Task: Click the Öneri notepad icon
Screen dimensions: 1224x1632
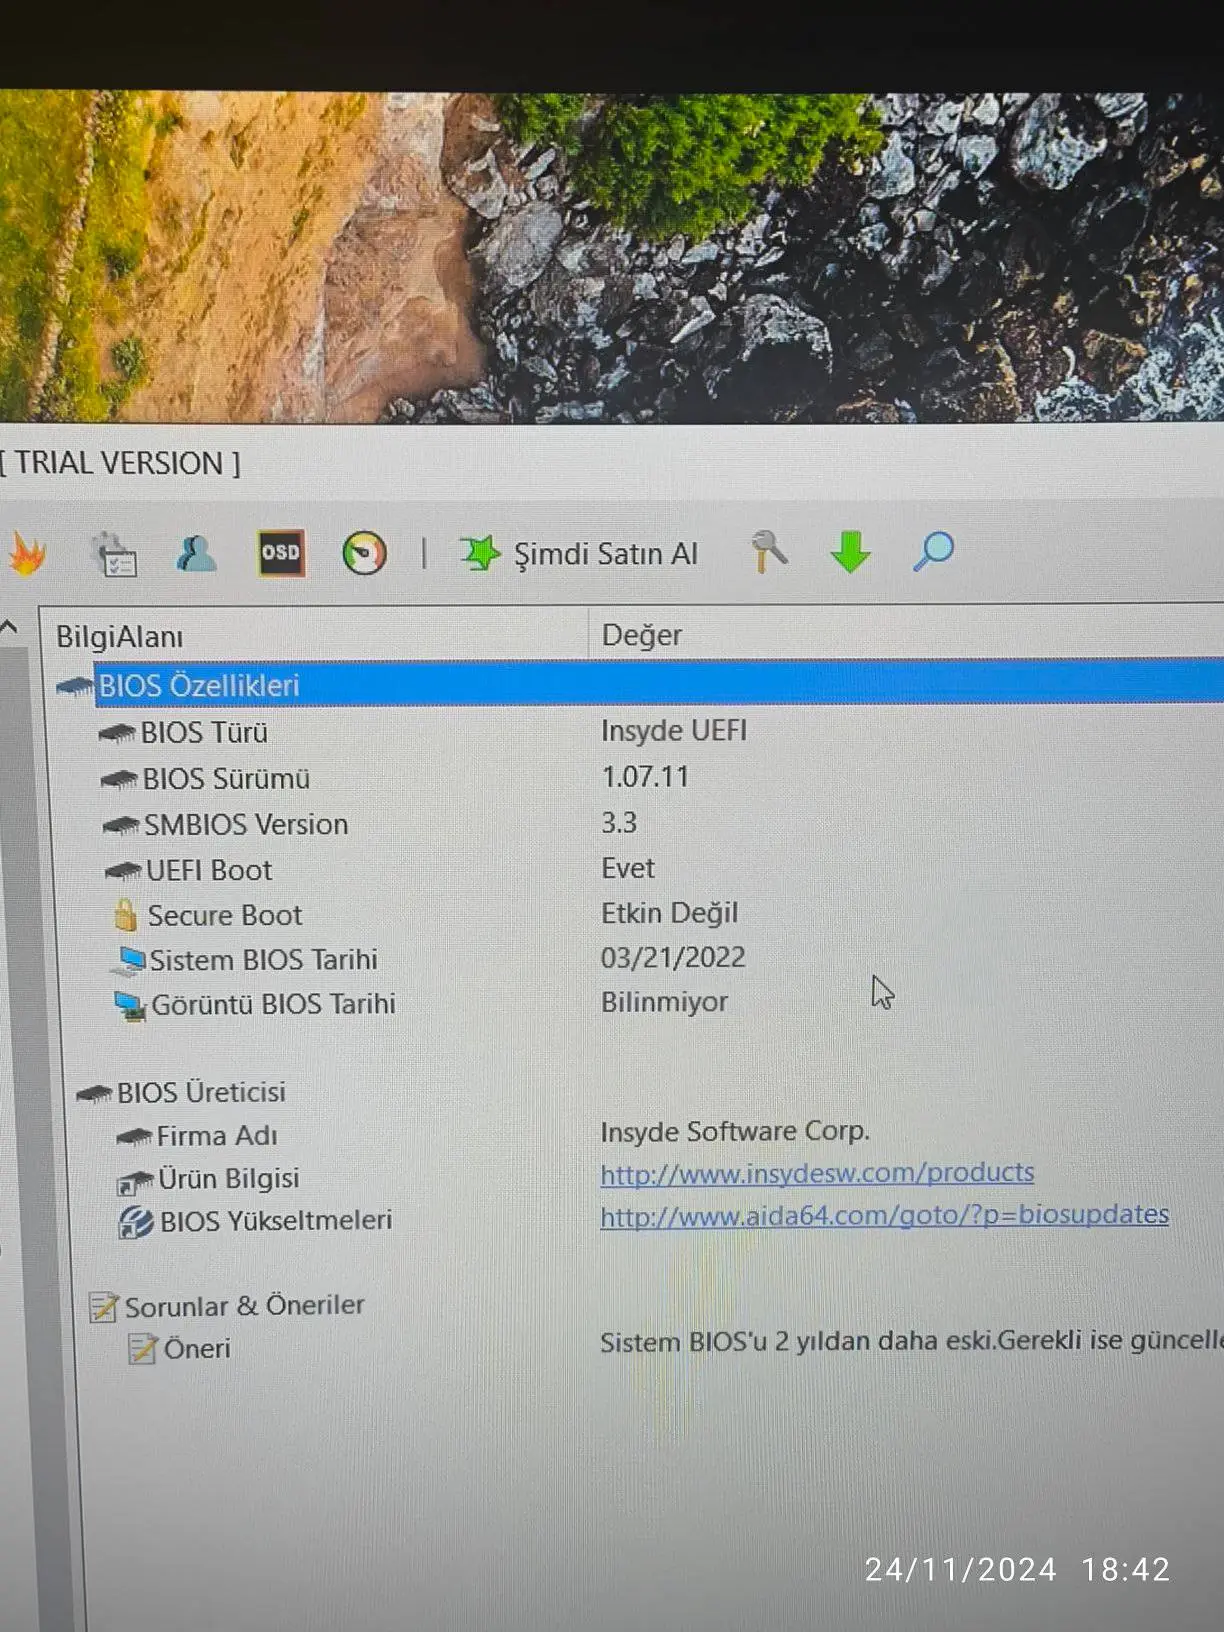Action: [x=142, y=1349]
